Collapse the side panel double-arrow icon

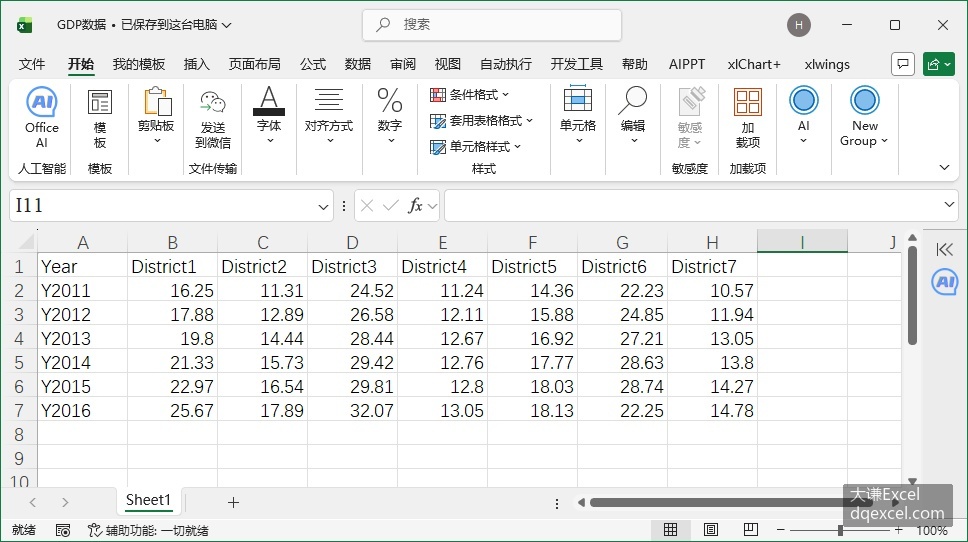coord(945,249)
